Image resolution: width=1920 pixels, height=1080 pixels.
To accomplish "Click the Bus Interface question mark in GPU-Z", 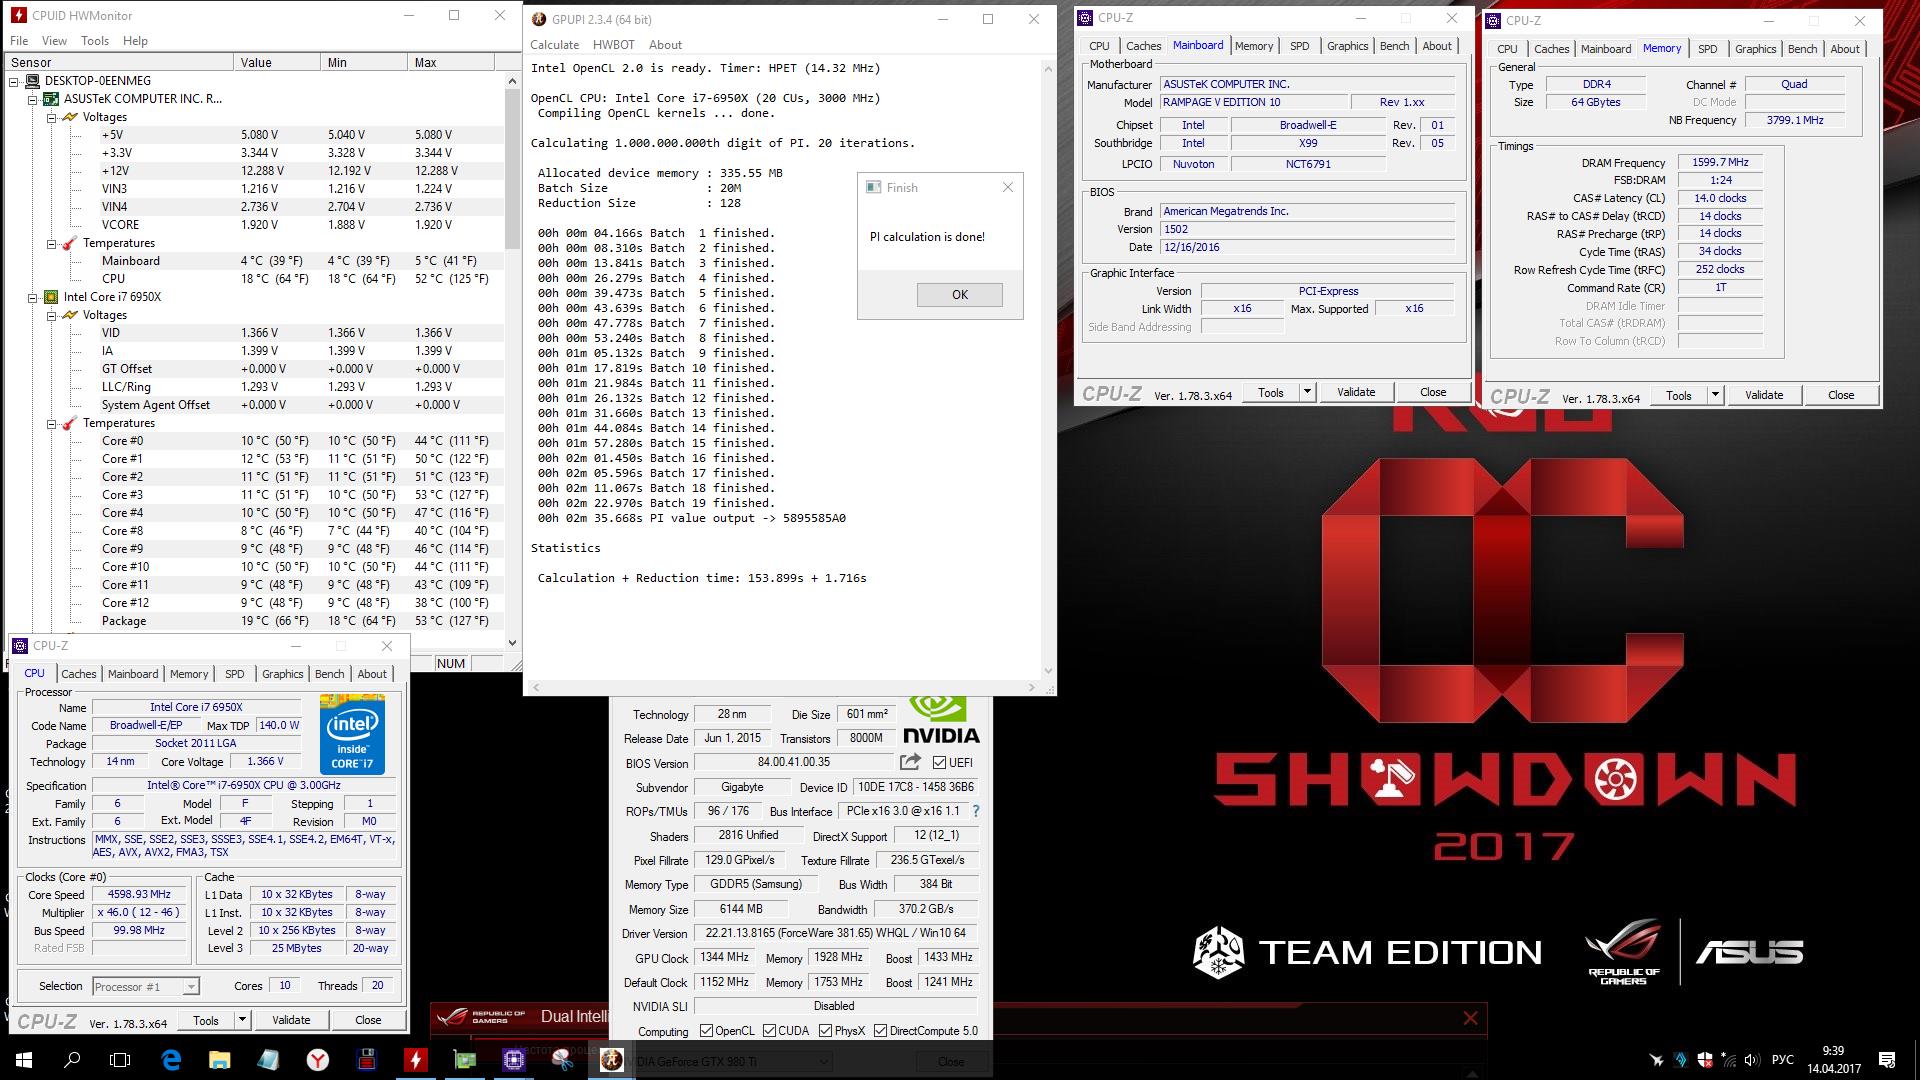I will pos(976,811).
